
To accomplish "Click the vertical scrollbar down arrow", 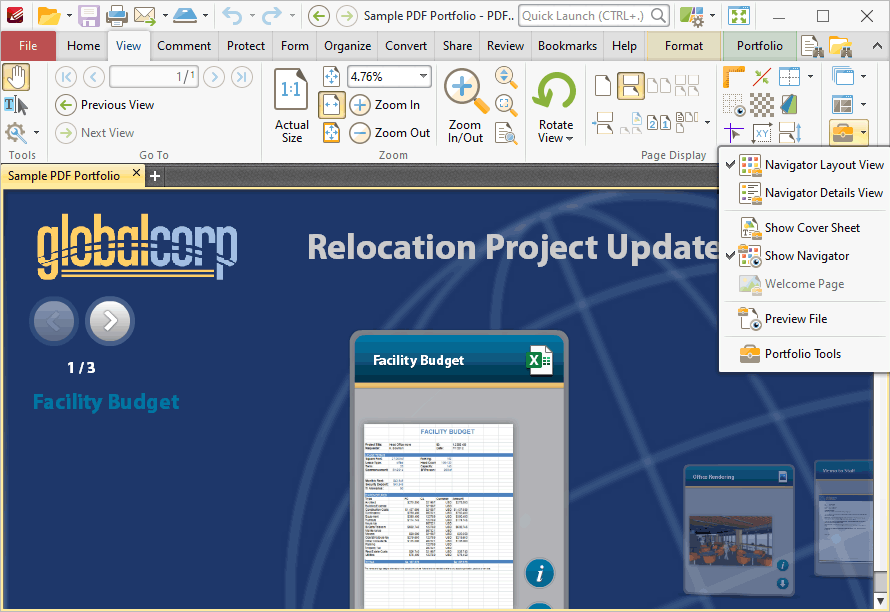I will [x=880, y=600].
